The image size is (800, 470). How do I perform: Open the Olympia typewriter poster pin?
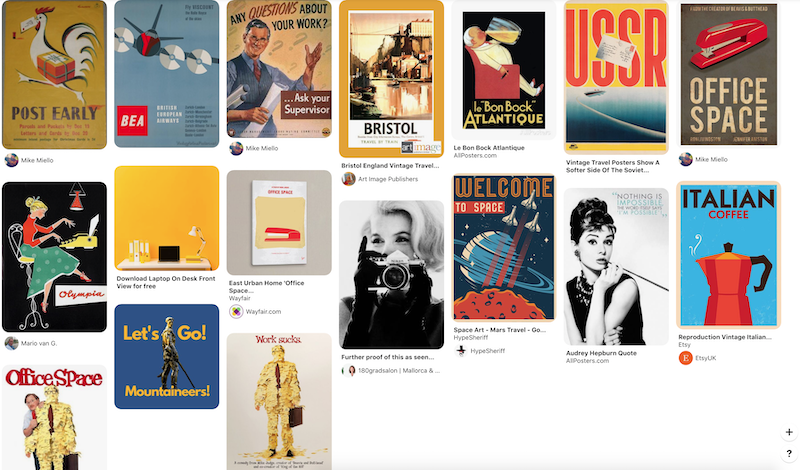point(55,257)
